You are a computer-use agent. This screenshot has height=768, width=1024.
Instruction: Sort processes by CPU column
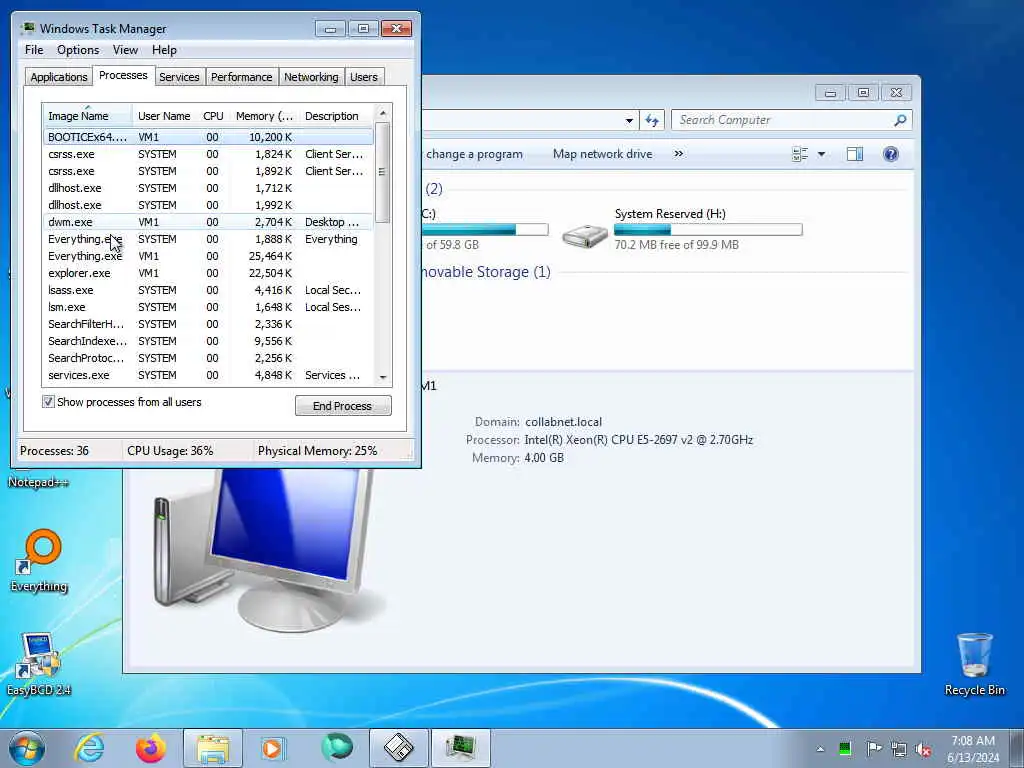[x=213, y=116]
